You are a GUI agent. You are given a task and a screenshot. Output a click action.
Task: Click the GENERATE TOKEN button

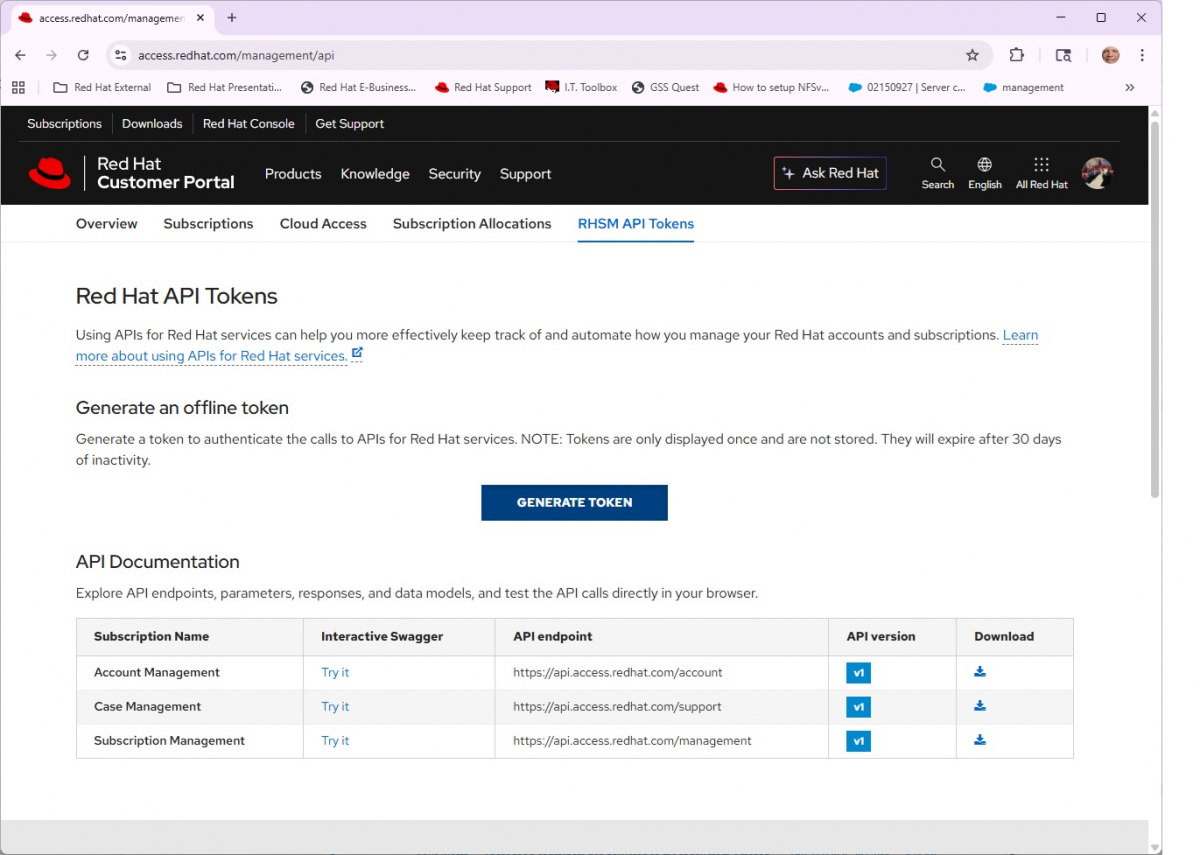pyautogui.click(x=574, y=502)
